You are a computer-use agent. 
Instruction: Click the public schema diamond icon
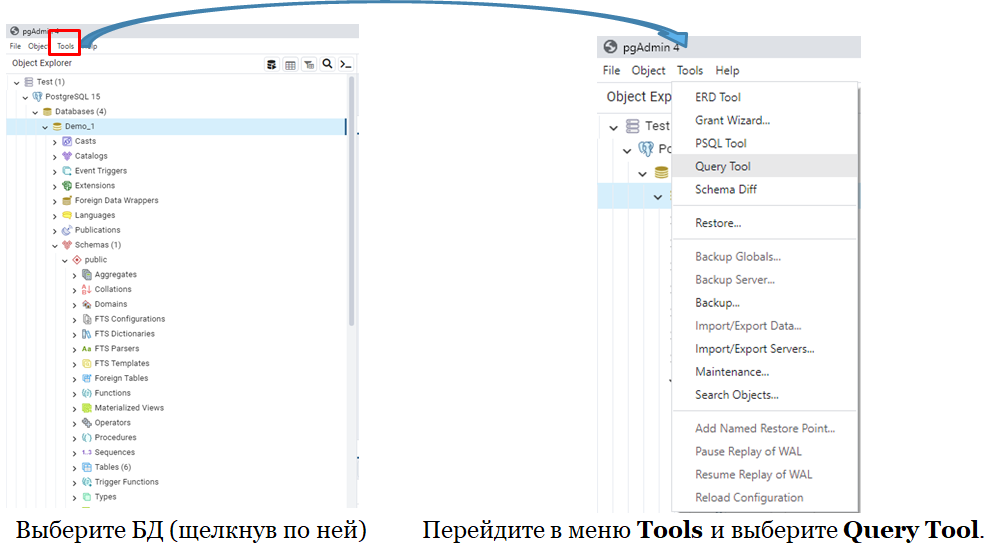[77, 260]
